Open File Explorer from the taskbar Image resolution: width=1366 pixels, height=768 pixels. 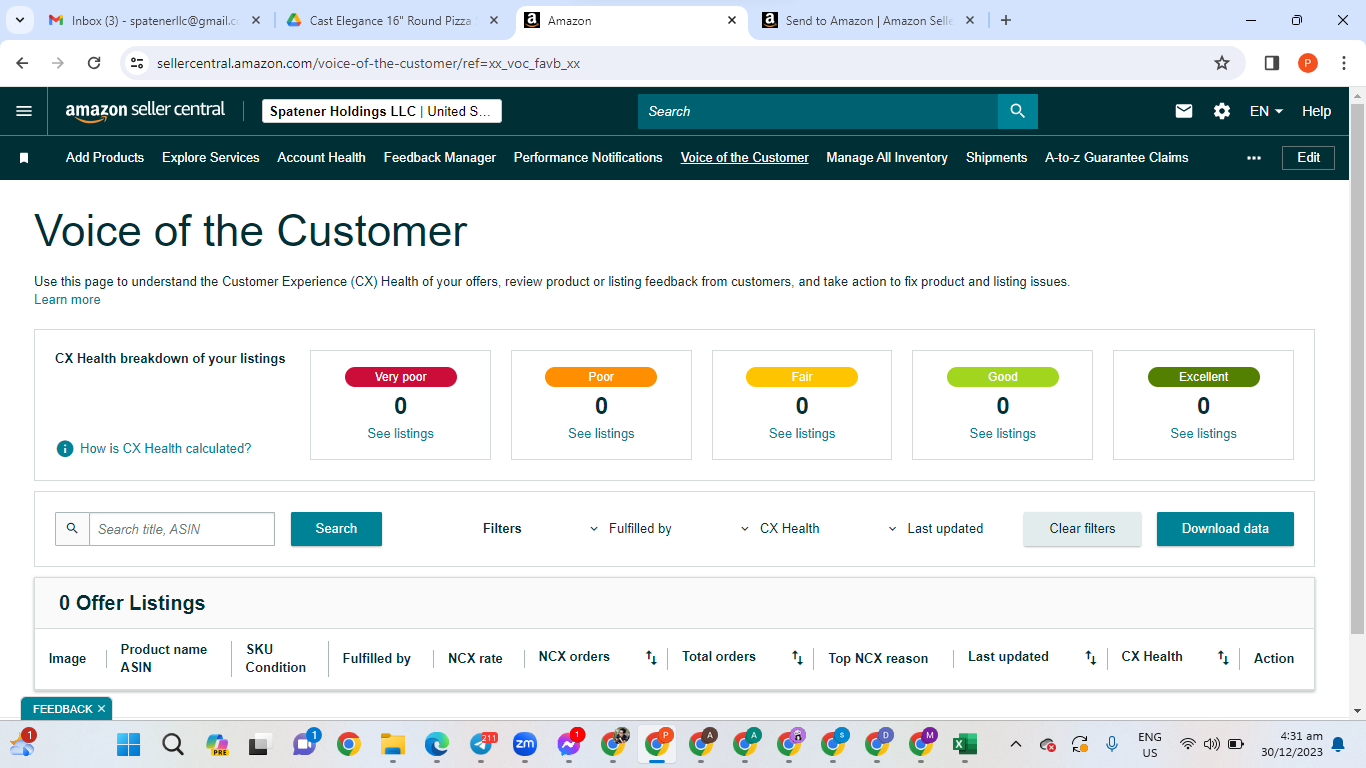point(392,744)
